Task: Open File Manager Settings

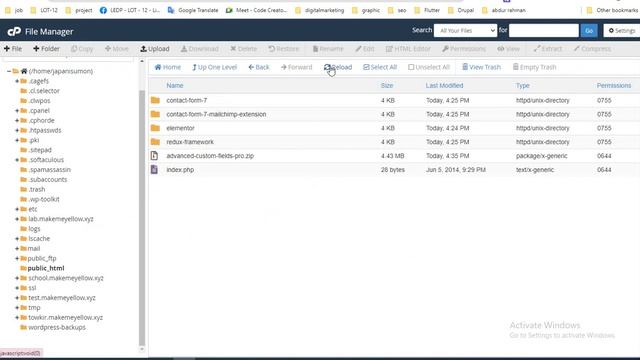Action: pyautogui.click(x=622, y=31)
